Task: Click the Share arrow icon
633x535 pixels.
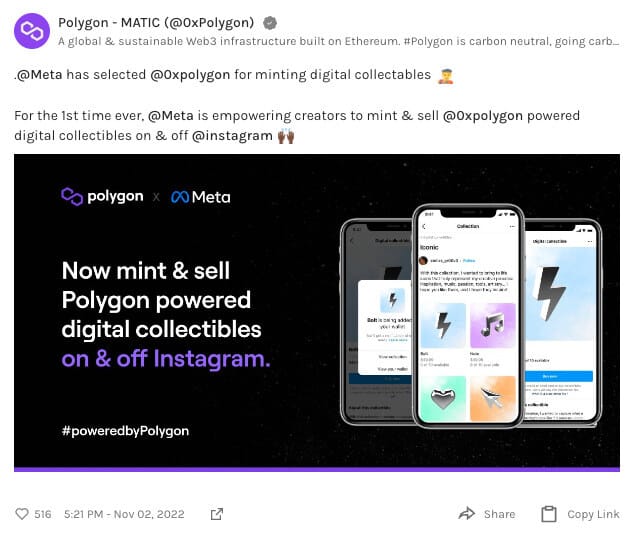Action: coord(467,514)
